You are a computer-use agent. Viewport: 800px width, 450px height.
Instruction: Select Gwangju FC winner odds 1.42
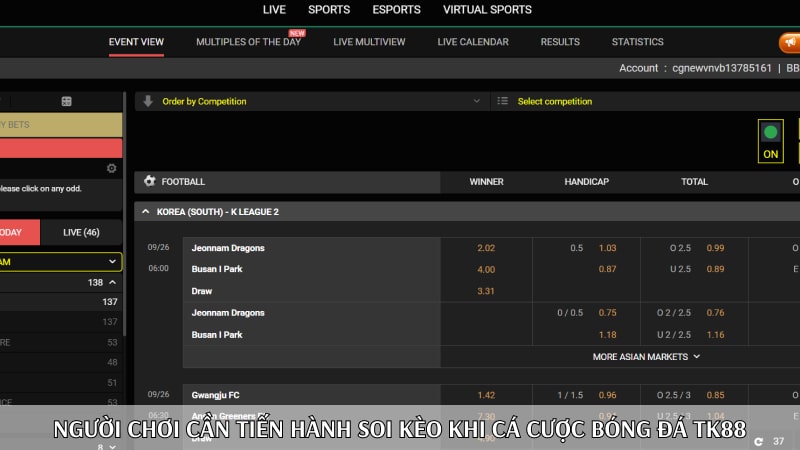pos(486,395)
